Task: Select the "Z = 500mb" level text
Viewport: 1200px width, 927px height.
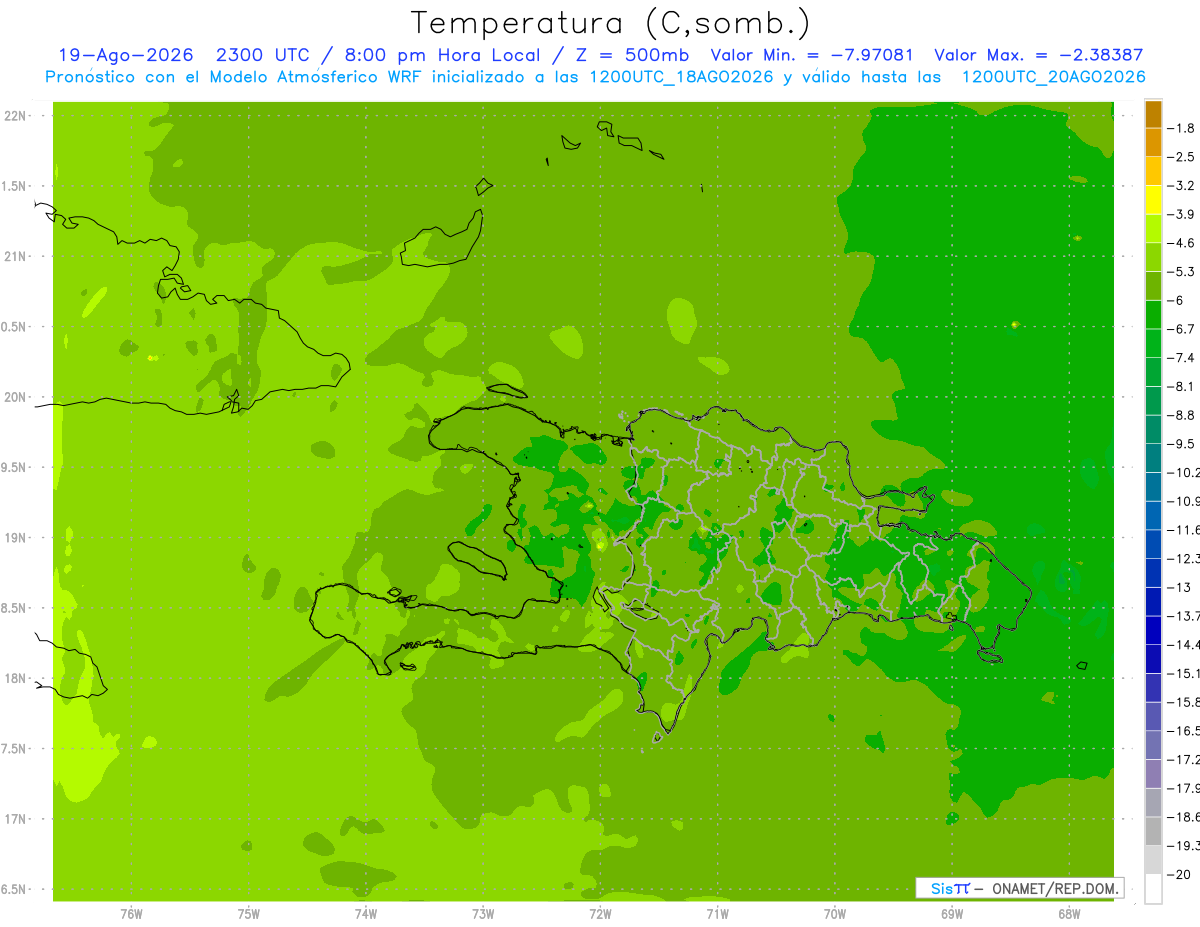Action: tap(634, 55)
